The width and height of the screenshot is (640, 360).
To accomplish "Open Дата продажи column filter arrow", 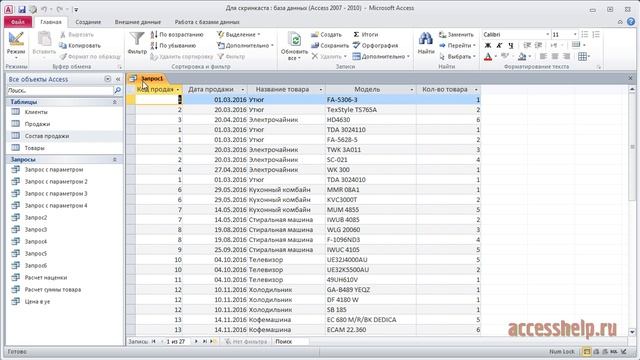I will [242, 89].
